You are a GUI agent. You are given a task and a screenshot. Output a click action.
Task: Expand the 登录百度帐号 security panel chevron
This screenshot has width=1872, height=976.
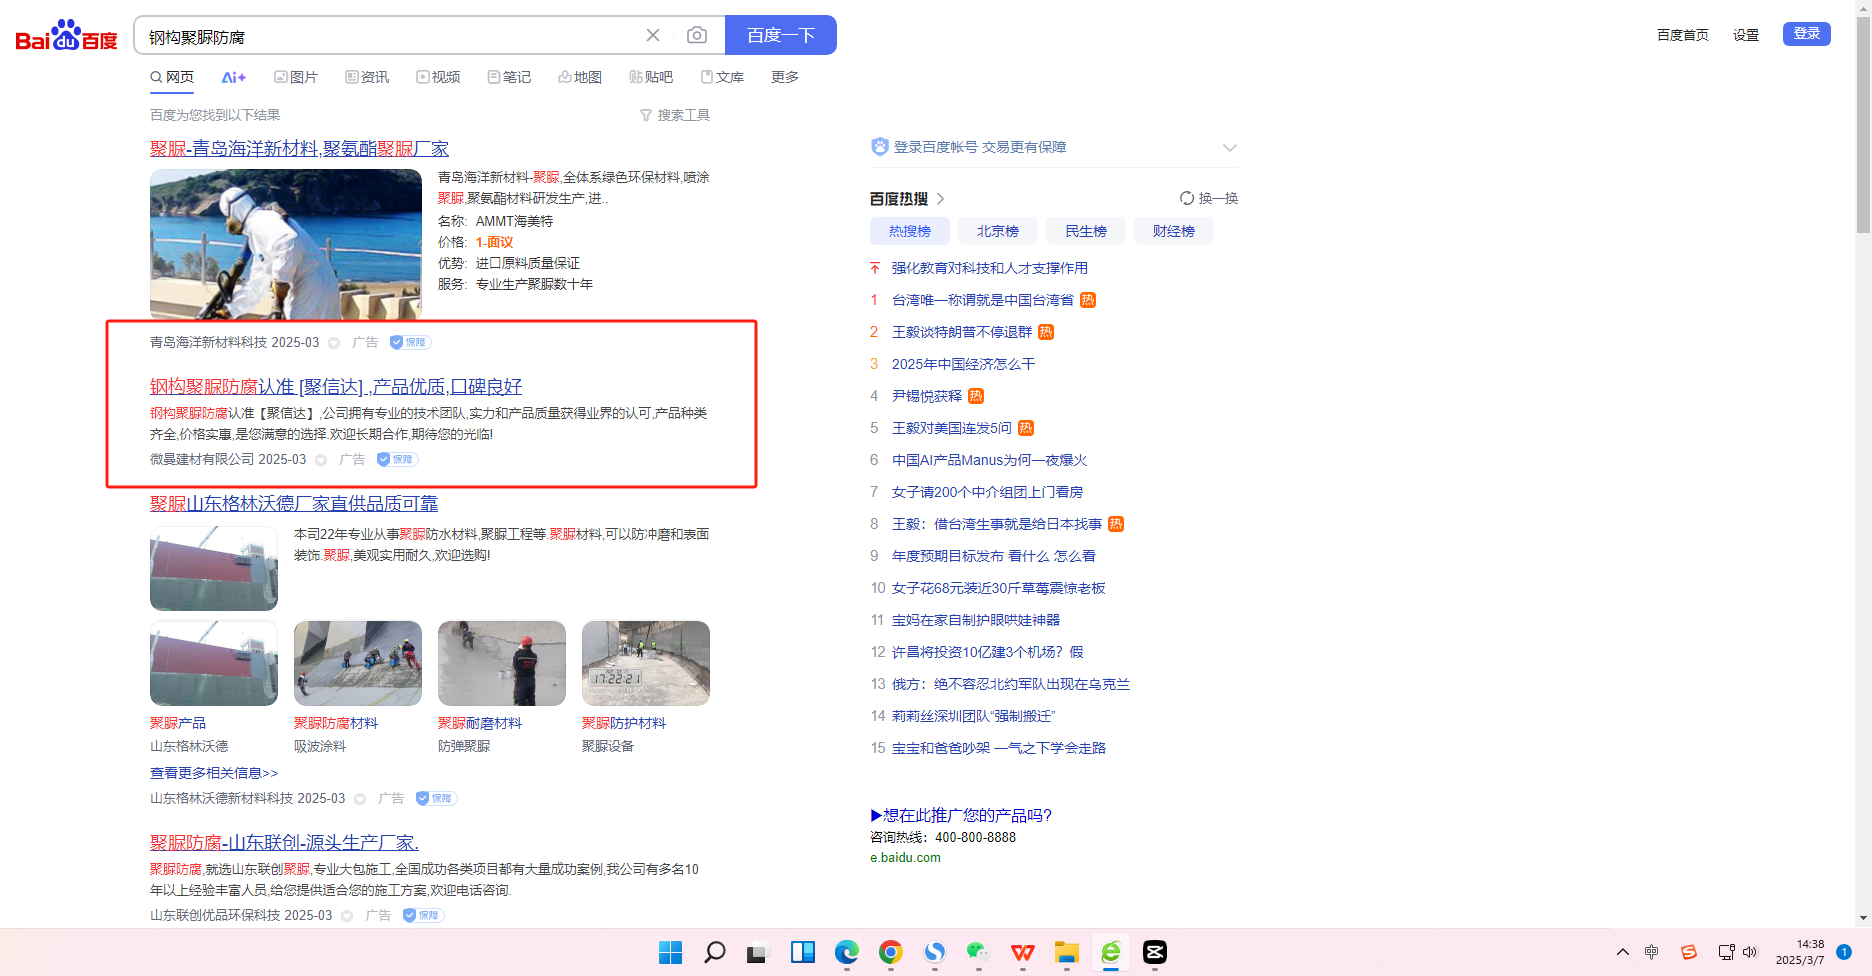pyautogui.click(x=1229, y=148)
